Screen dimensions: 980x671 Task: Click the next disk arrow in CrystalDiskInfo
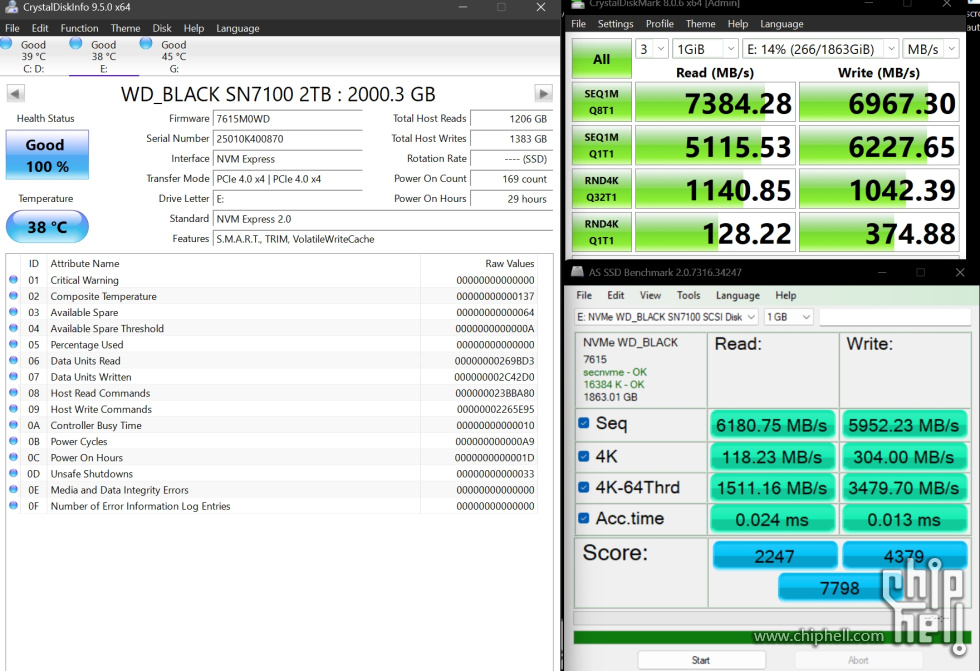pyautogui.click(x=544, y=94)
